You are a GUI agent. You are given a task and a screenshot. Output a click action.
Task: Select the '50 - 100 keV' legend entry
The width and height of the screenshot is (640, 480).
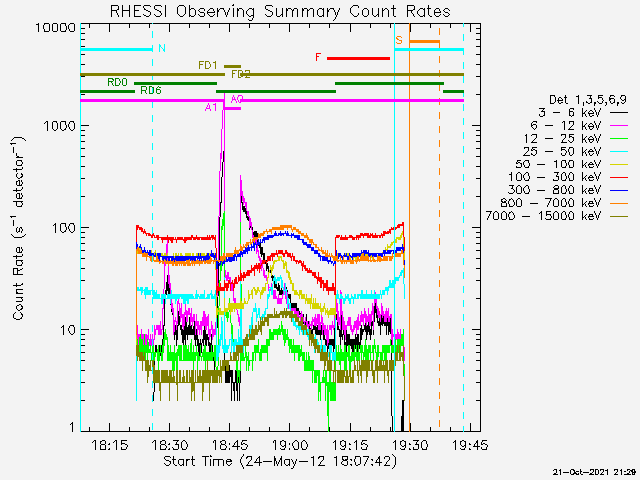[571, 164]
